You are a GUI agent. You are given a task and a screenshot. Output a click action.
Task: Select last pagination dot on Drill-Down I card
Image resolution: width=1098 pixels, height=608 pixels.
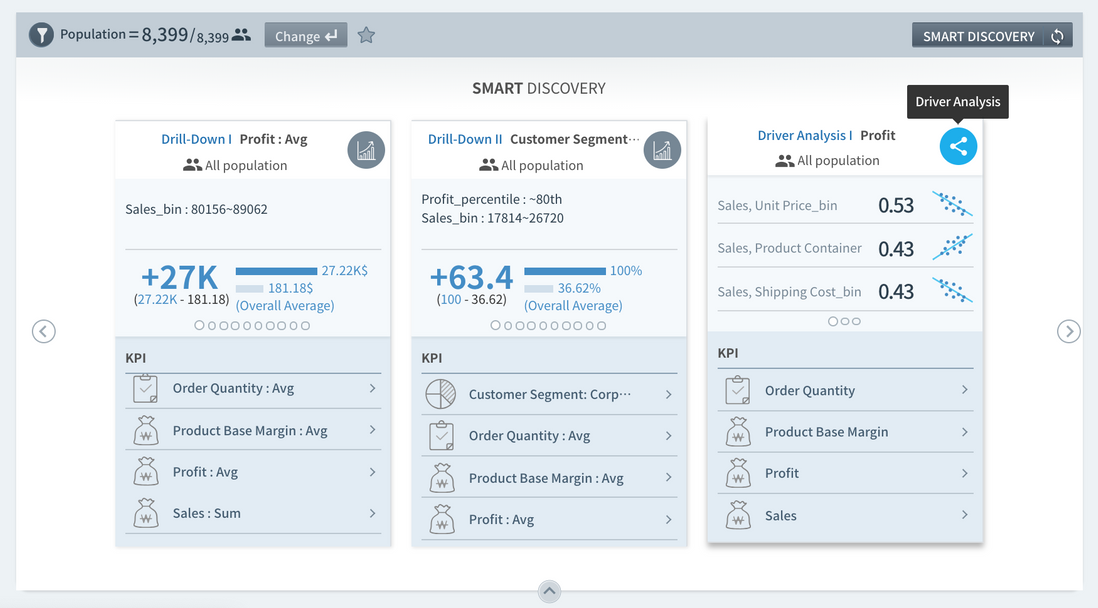pos(305,325)
